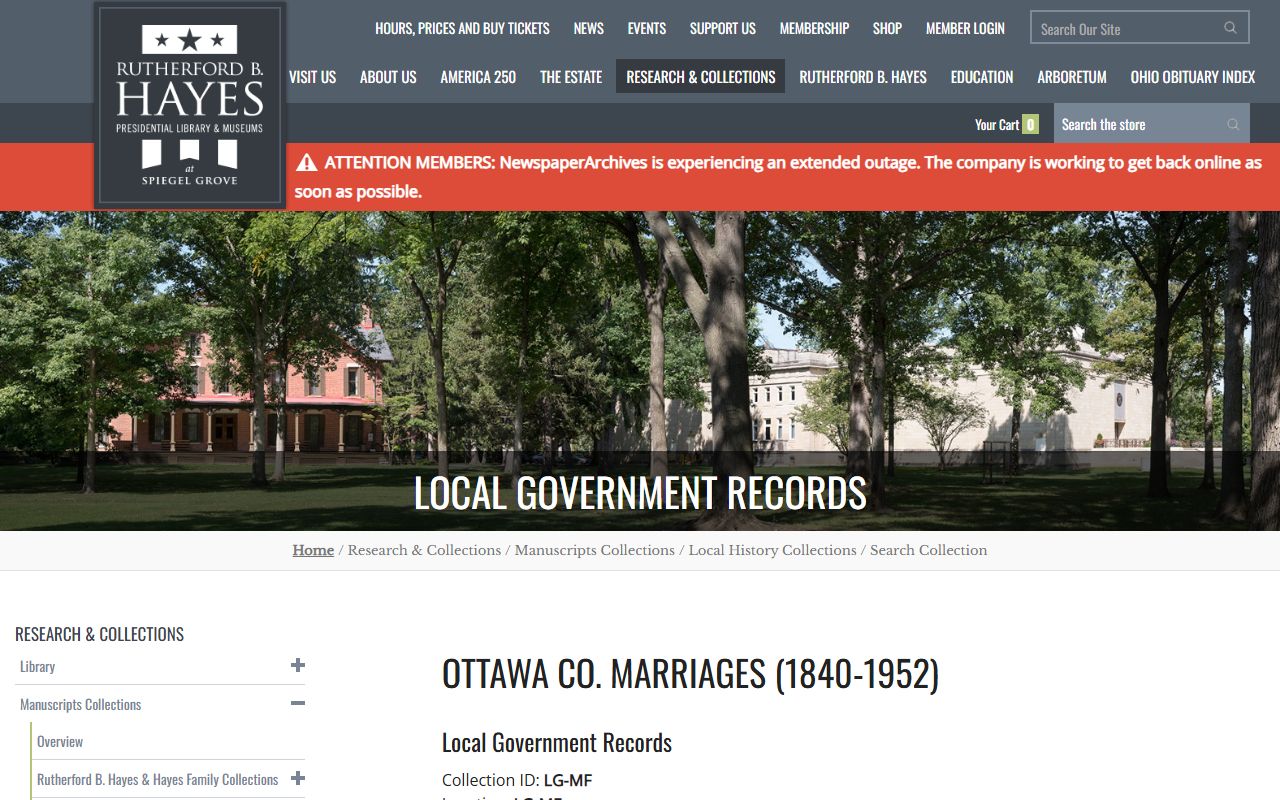Open Hours, Prices and Buy Tickets
Image resolution: width=1280 pixels, height=800 pixels.
point(462,28)
